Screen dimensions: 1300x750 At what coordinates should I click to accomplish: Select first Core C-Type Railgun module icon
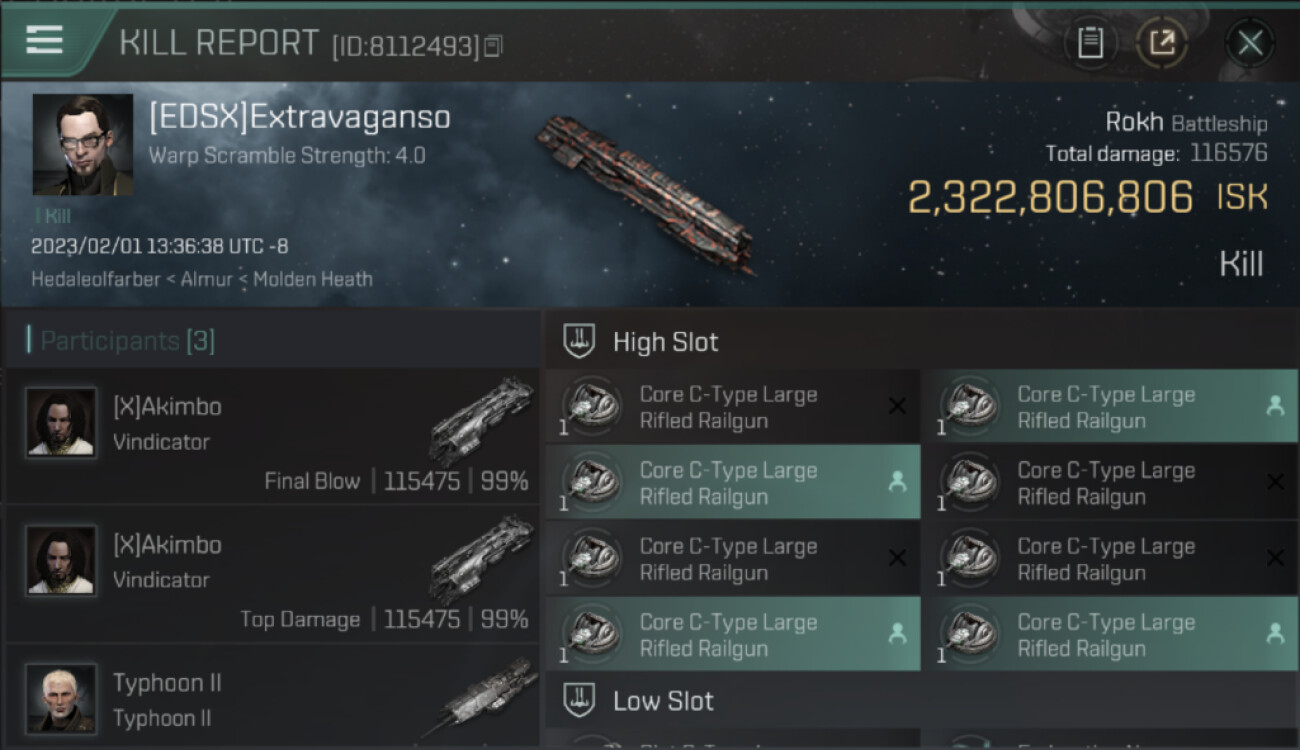click(x=592, y=407)
